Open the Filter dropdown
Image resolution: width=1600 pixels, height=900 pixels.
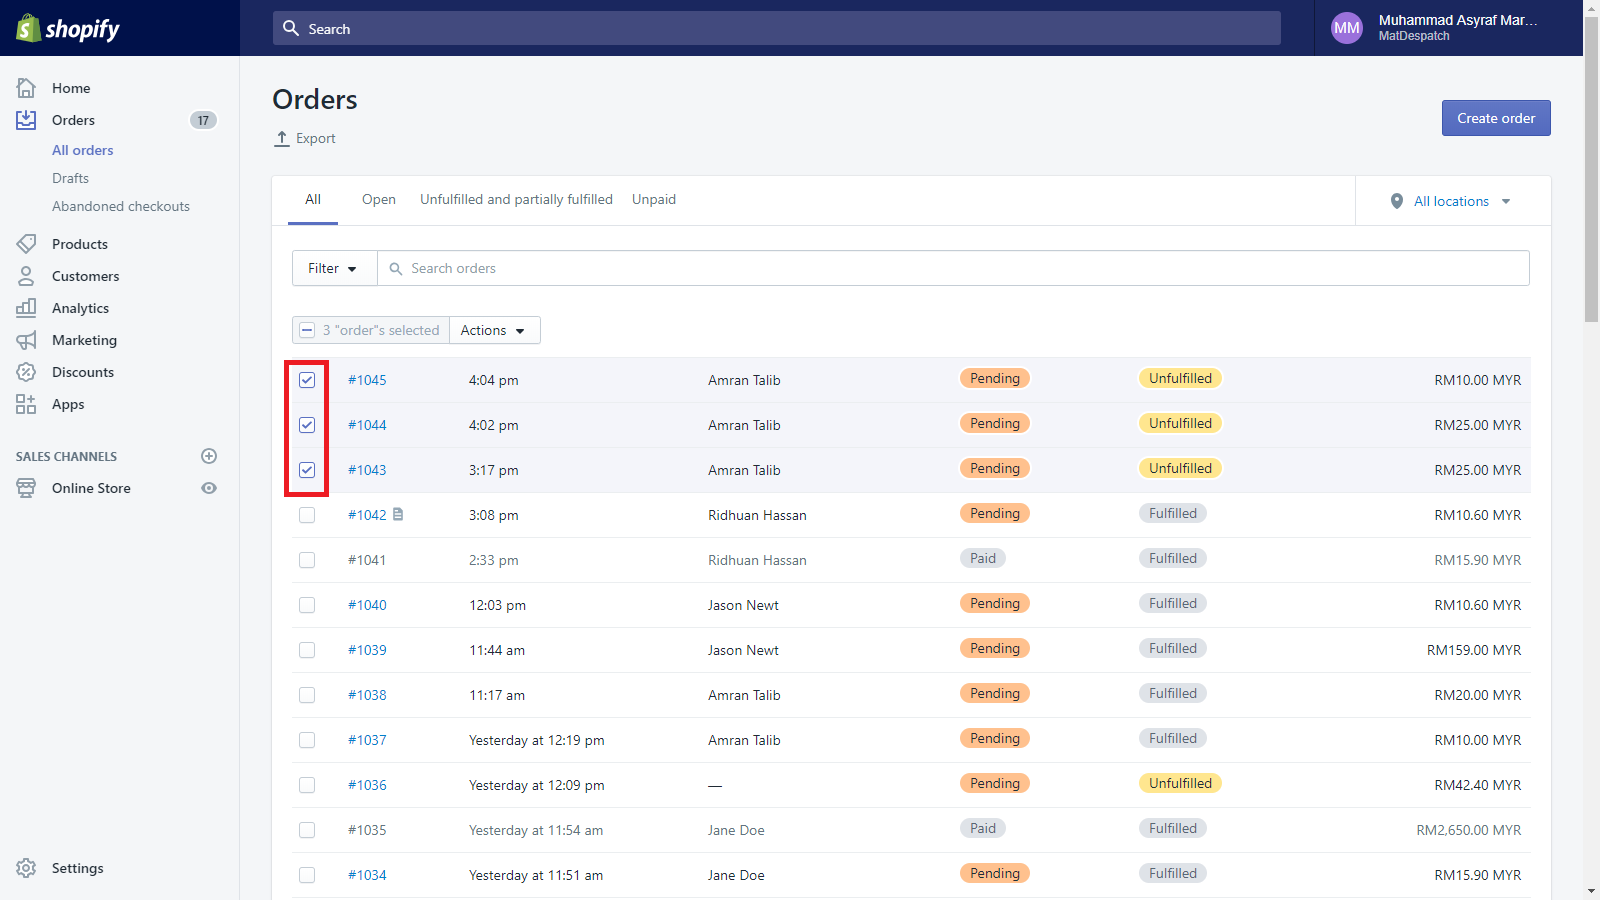tap(334, 268)
